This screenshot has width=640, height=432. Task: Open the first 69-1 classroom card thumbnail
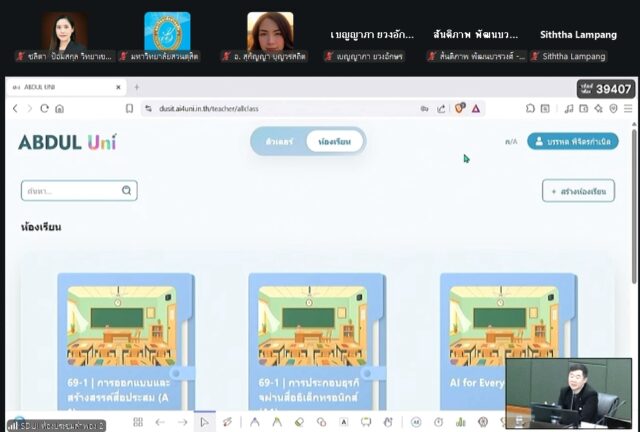point(122,326)
